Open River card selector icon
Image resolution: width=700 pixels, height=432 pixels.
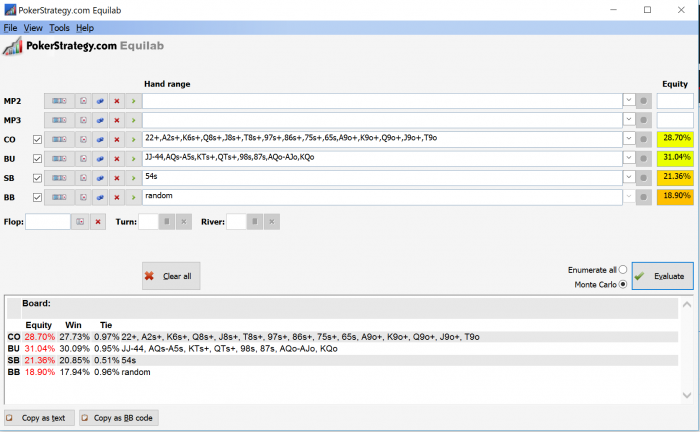pyautogui.click(x=254, y=222)
